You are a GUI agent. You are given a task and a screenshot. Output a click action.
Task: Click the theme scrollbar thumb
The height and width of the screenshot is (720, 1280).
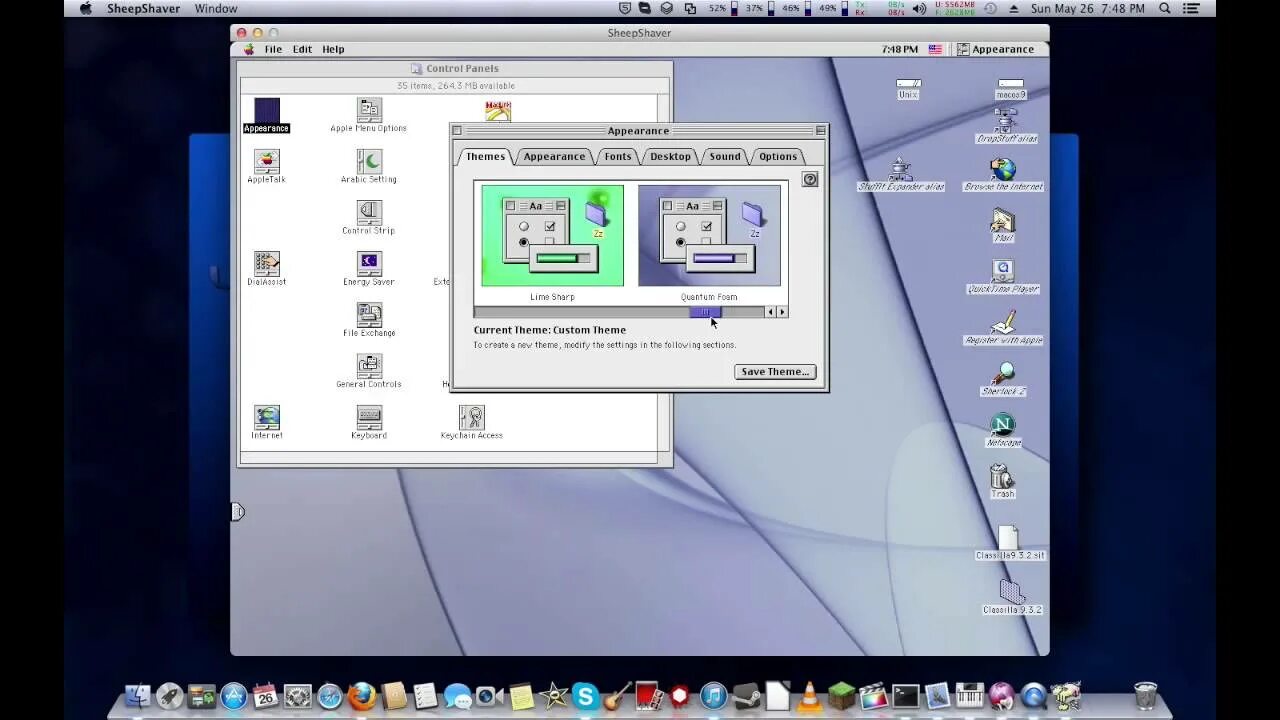click(x=705, y=312)
